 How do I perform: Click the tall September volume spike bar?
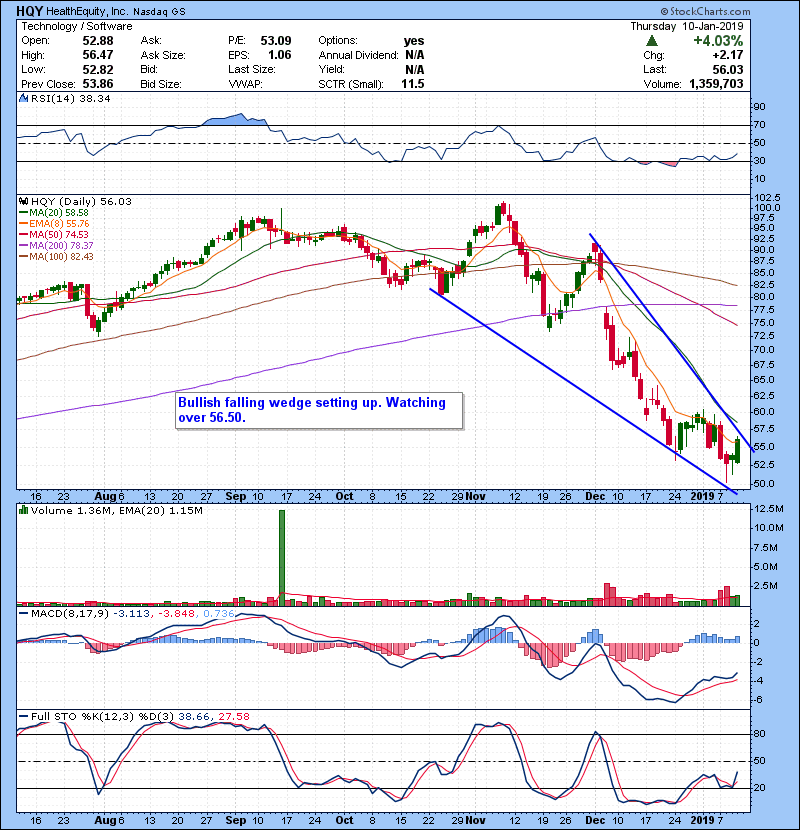[x=282, y=557]
